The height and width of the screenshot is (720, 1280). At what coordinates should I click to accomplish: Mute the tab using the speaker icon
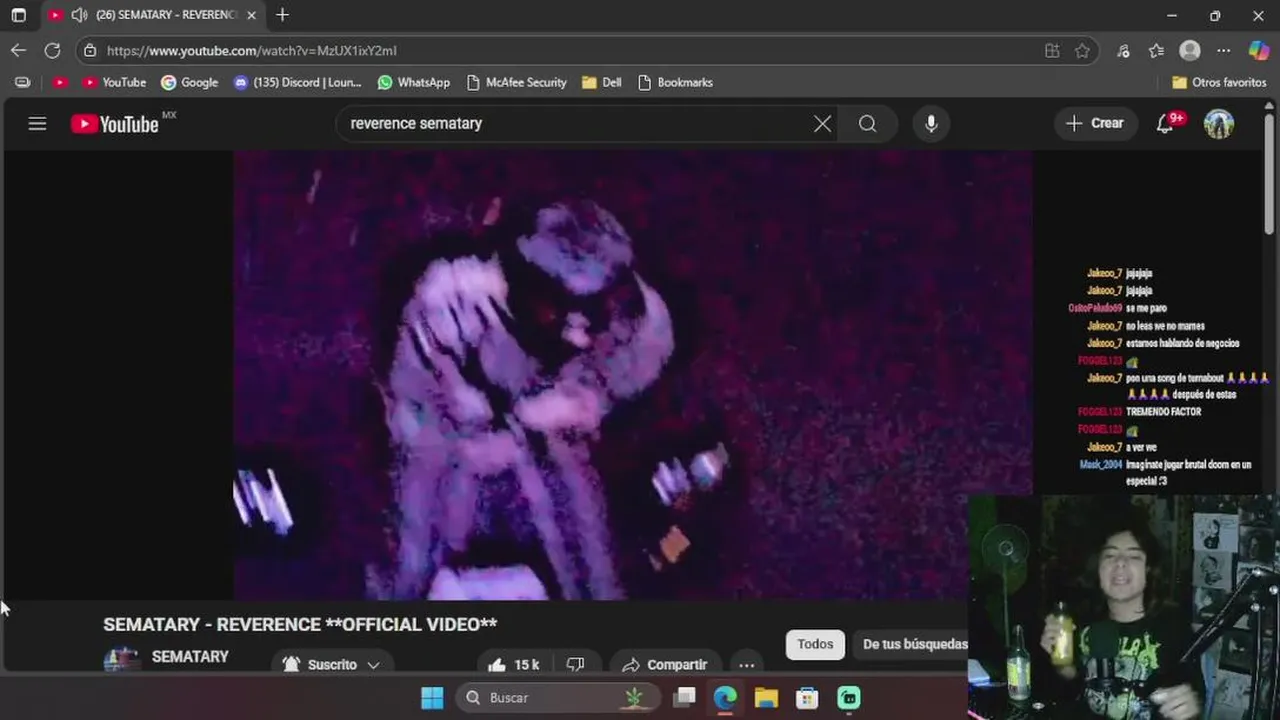pyautogui.click(x=79, y=15)
